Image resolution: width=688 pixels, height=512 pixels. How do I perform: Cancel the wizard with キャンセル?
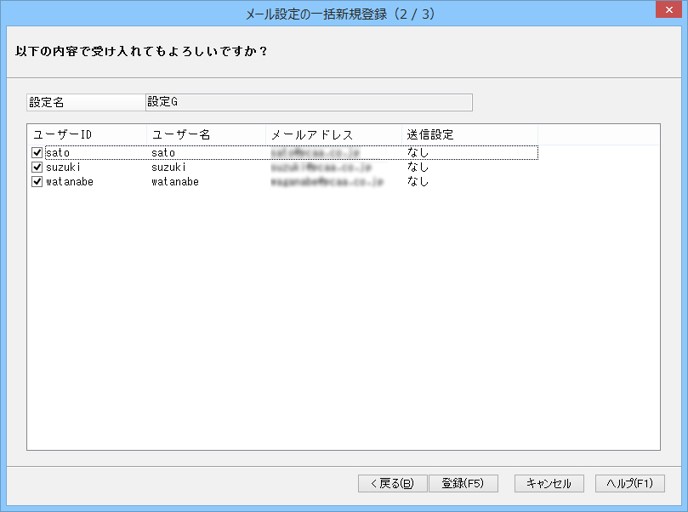pyautogui.click(x=549, y=483)
